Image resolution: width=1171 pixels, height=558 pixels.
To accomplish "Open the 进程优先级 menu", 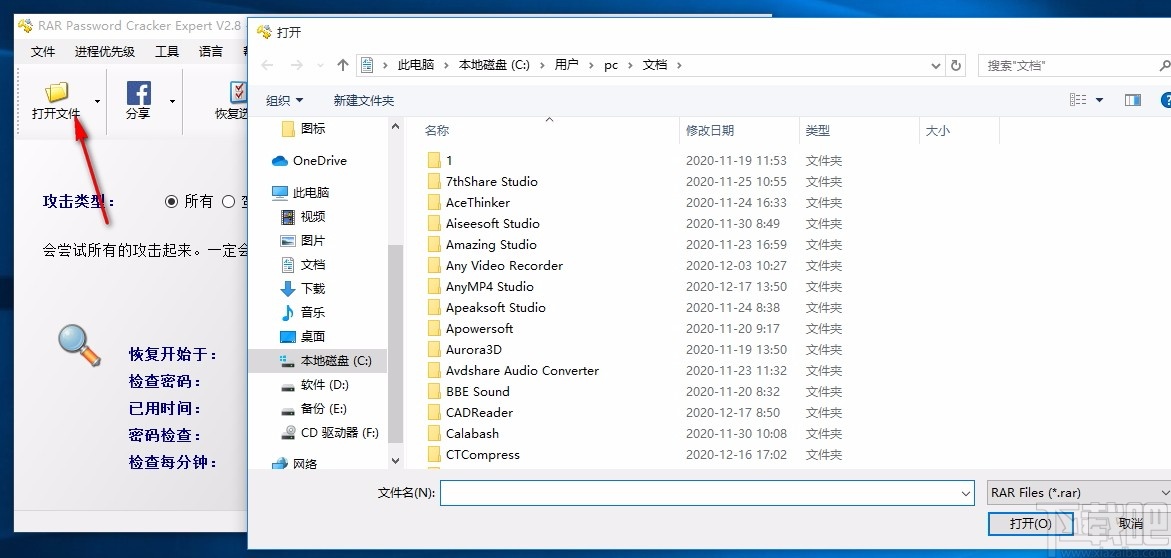I will [105, 52].
